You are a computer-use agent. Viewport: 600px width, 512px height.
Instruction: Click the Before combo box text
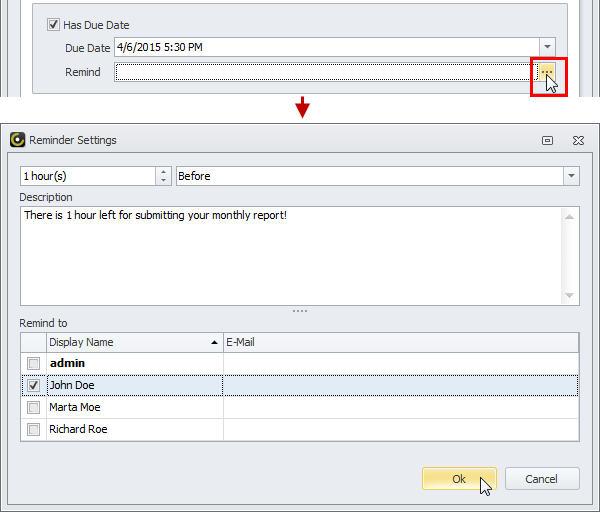(194, 176)
